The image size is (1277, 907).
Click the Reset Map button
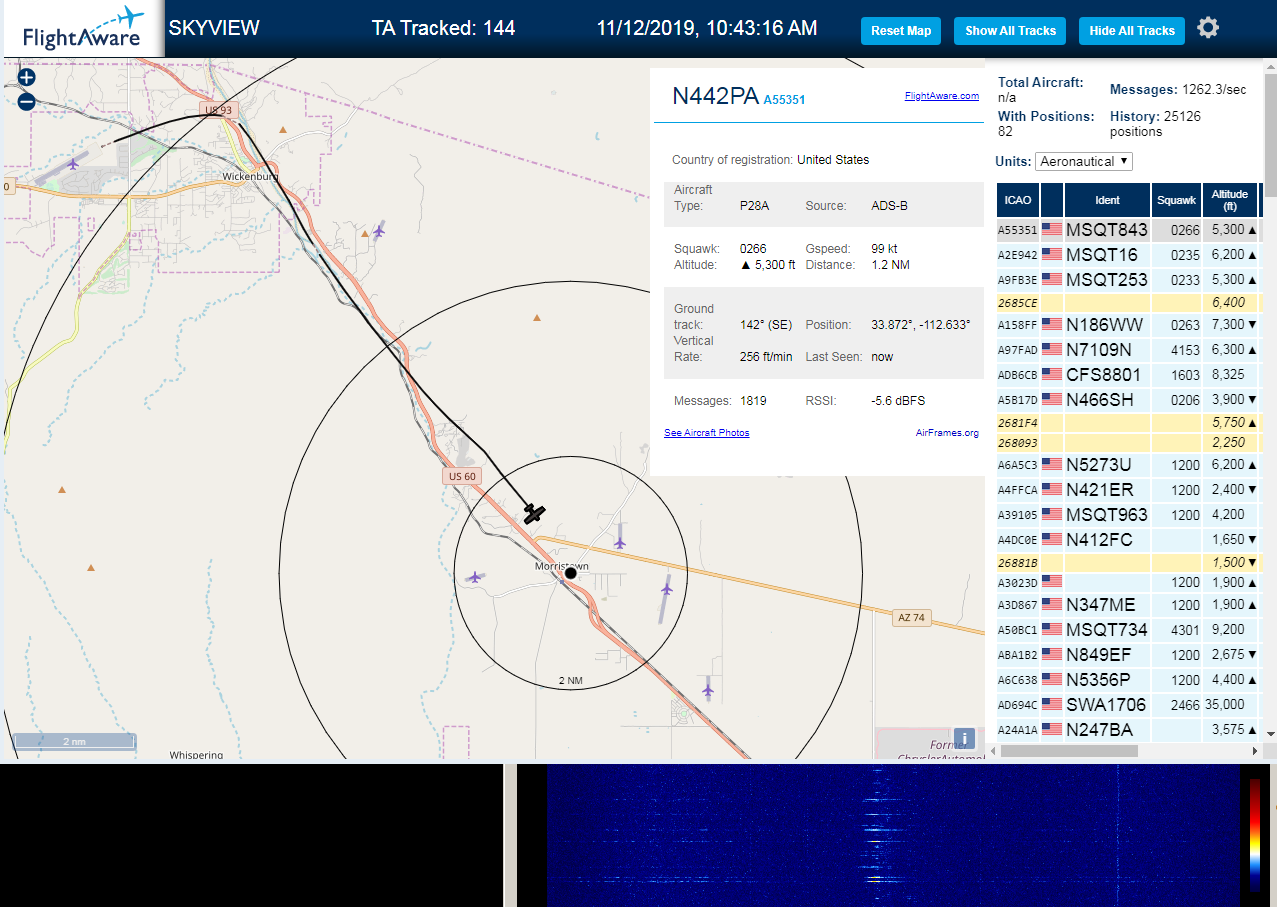coord(901,31)
